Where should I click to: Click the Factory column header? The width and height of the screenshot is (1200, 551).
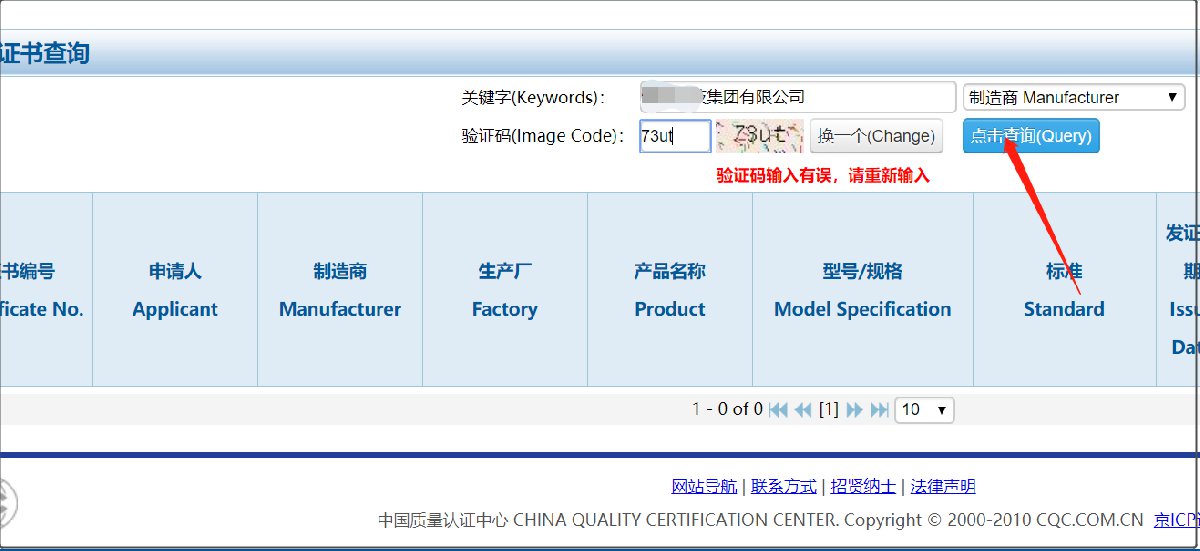click(x=505, y=290)
